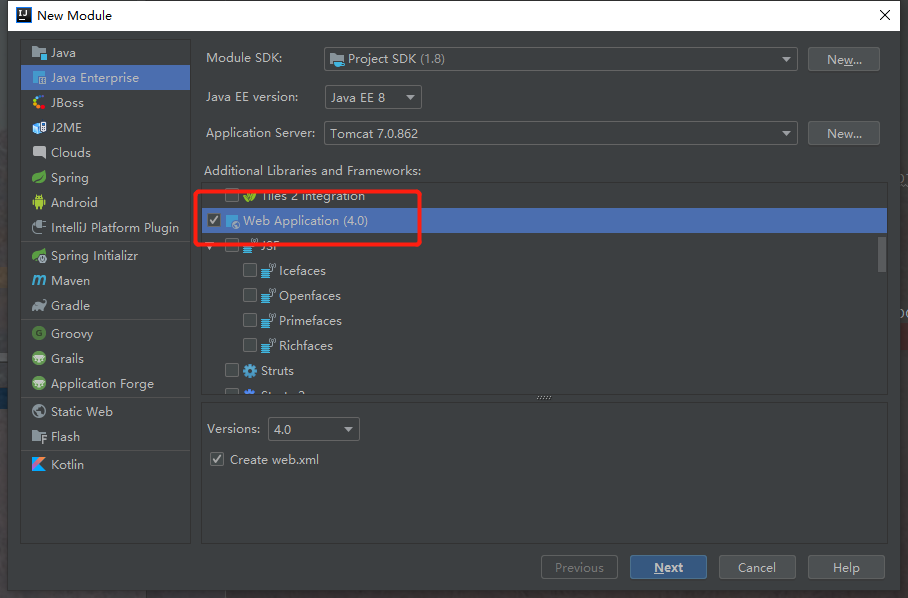Click the Richfaces framework icon
The image size is (908, 598).
(x=268, y=345)
